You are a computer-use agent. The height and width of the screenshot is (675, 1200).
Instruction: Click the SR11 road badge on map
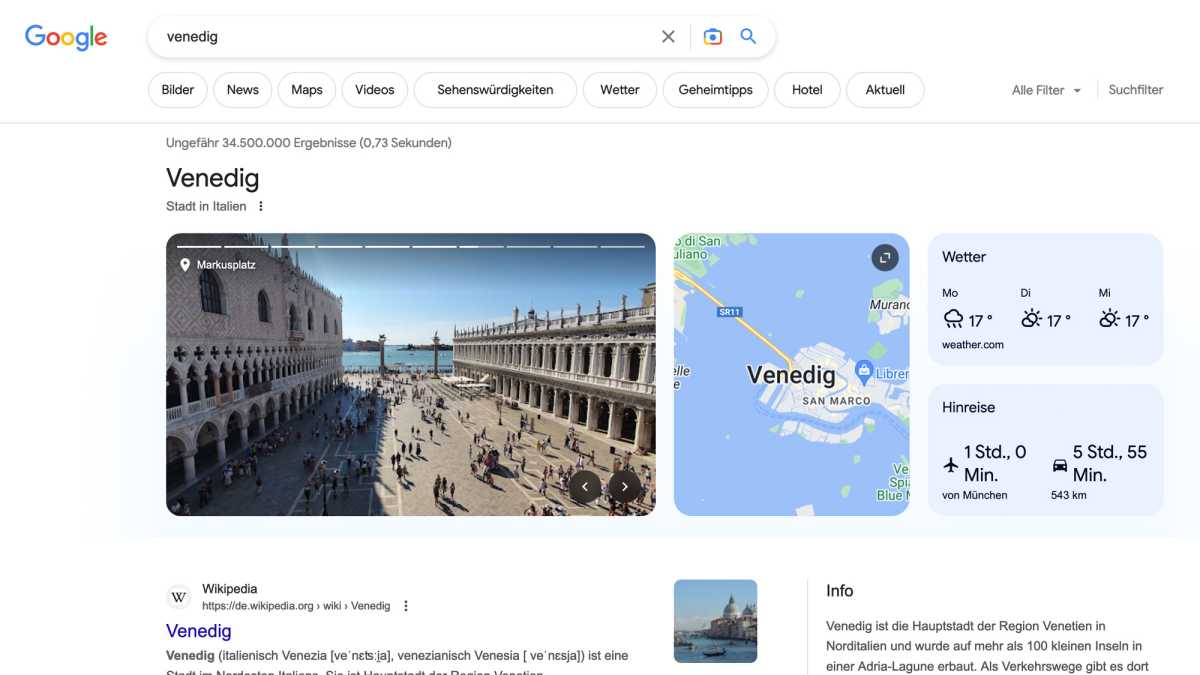(x=729, y=312)
